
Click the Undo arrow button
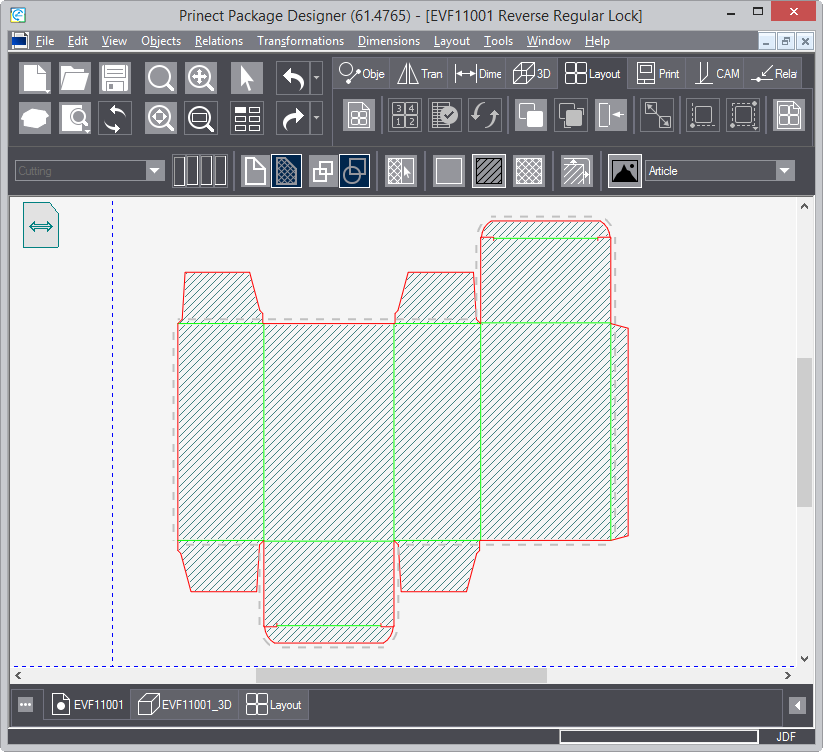click(x=292, y=77)
